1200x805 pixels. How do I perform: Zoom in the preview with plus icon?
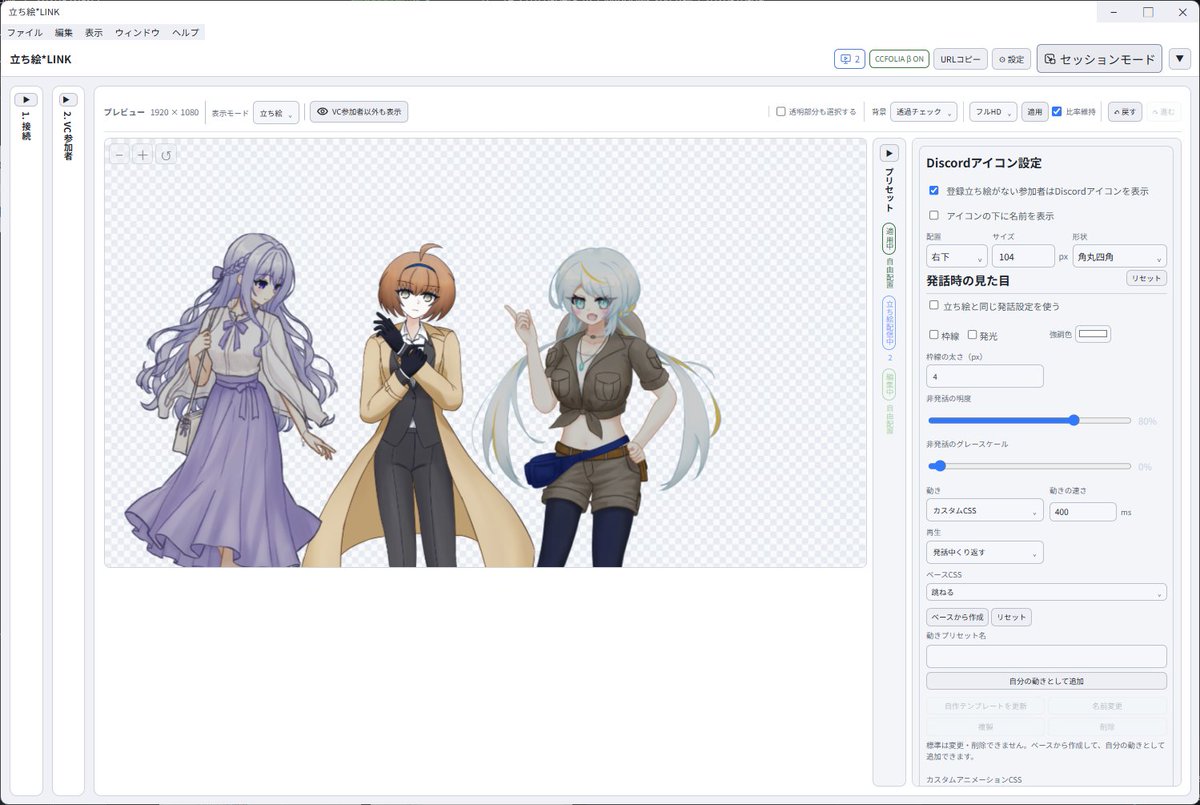click(143, 154)
